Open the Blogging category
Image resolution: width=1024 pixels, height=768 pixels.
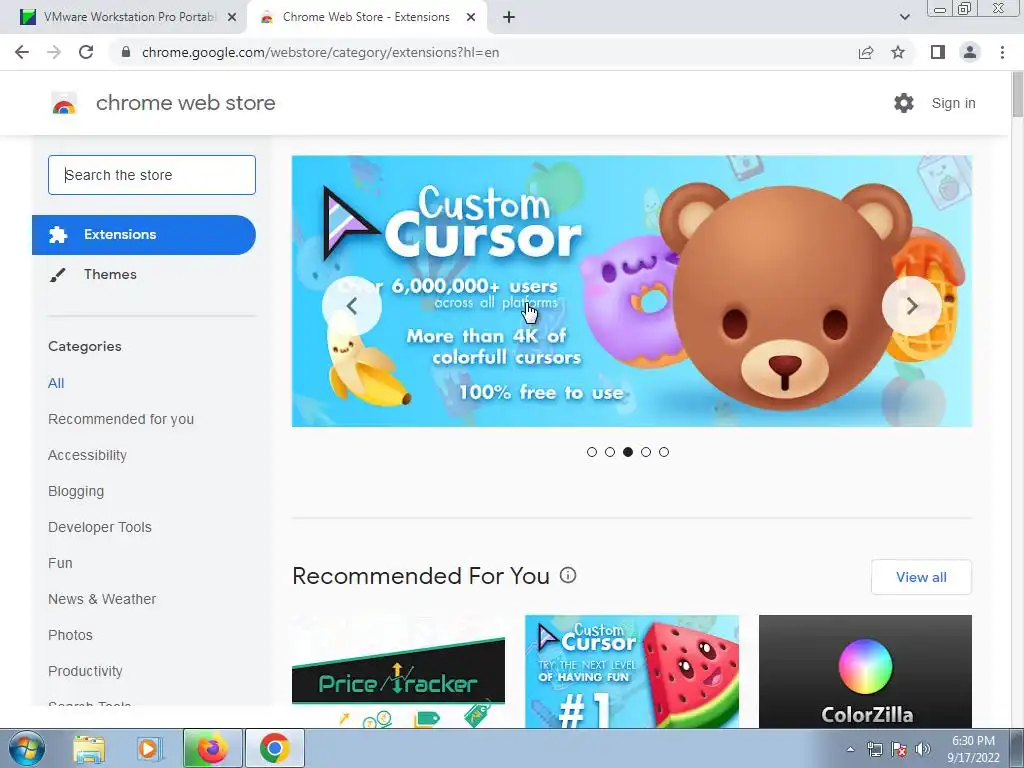pyautogui.click(x=76, y=491)
